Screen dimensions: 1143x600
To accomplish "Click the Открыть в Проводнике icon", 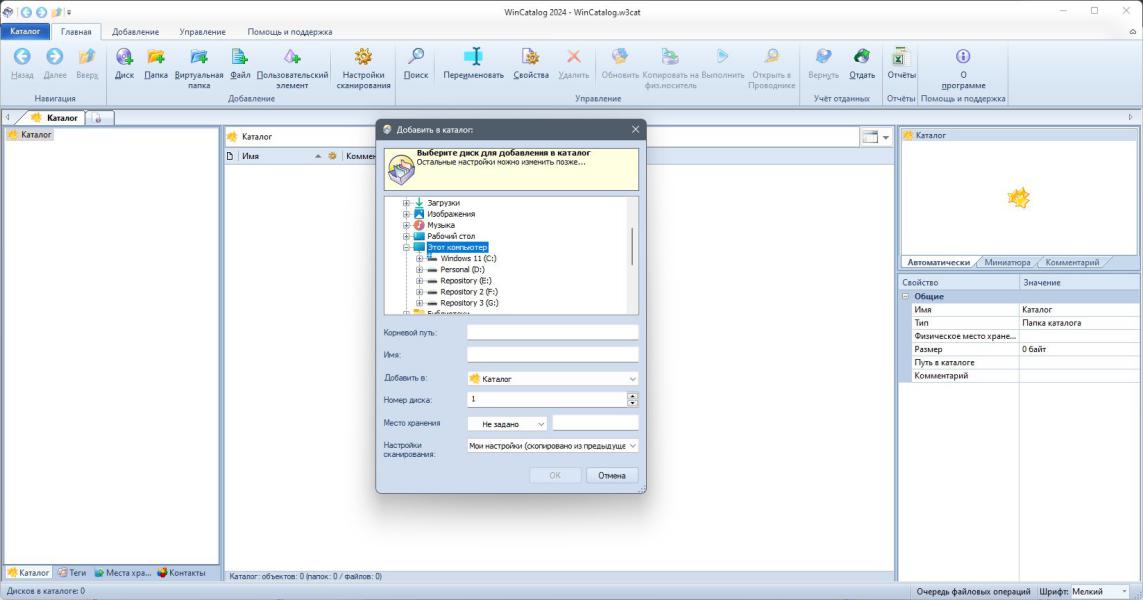I will (x=771, y=56).
